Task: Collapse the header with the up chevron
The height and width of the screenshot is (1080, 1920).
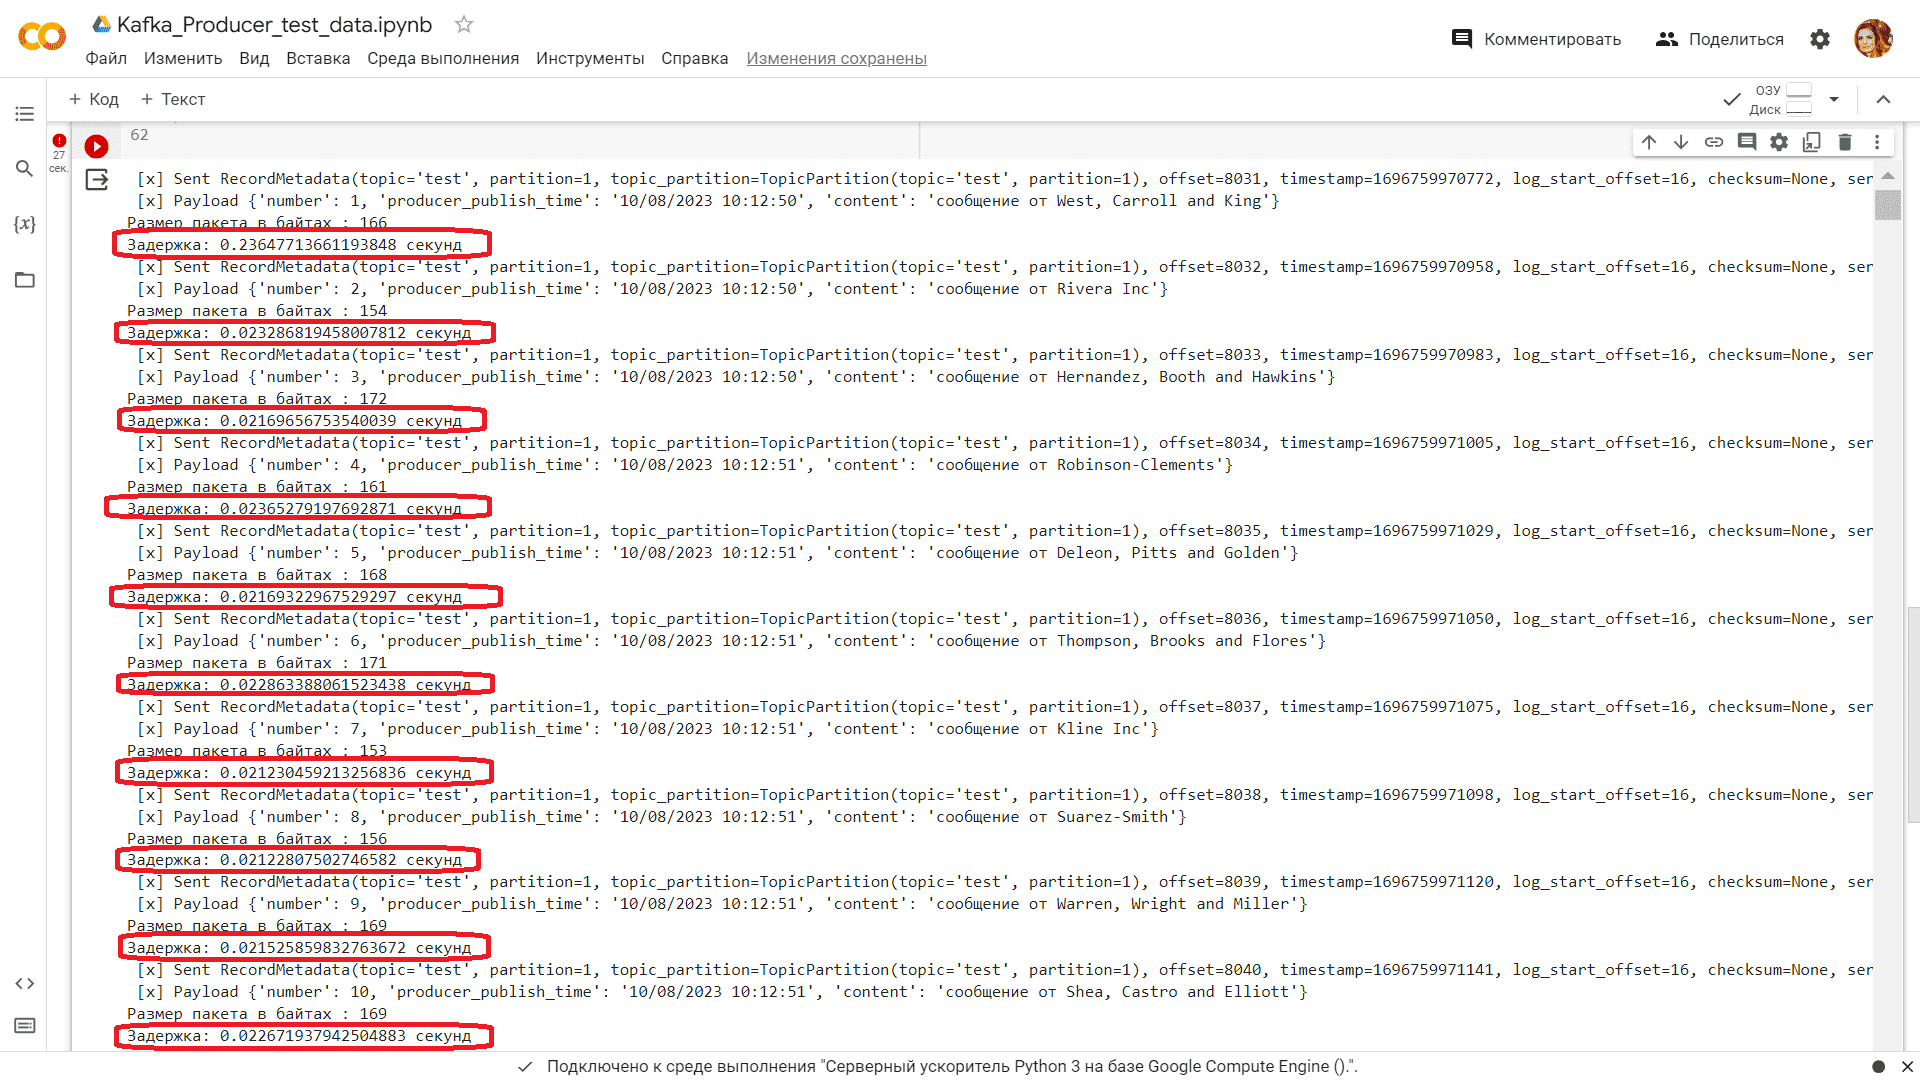Action: [x=1883, y=99]
